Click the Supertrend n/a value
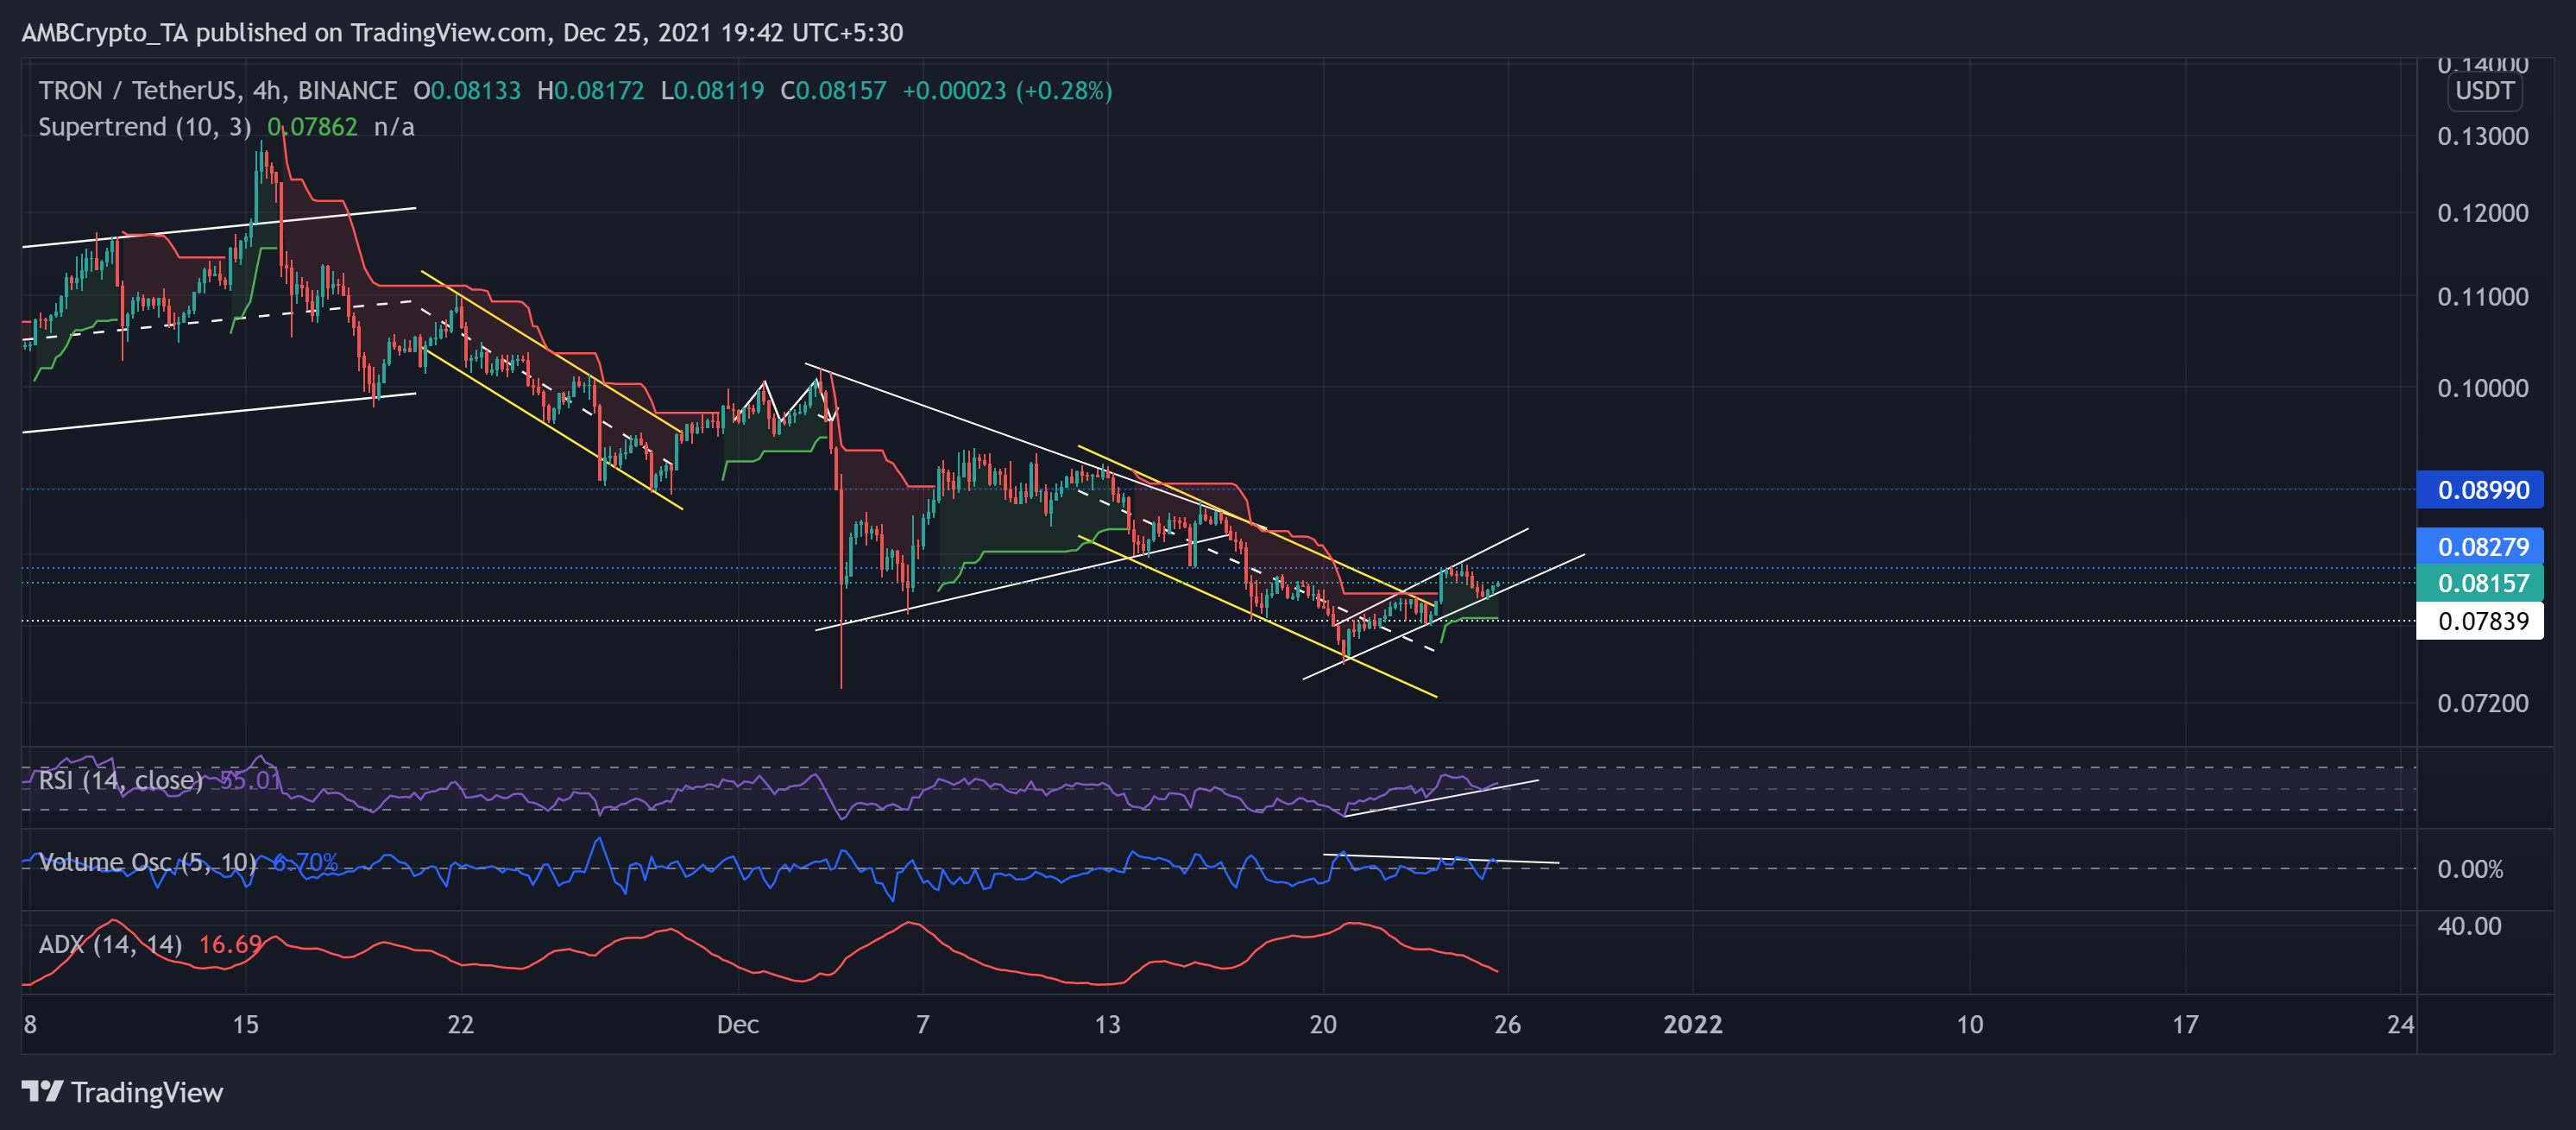The width and height of the screenshot is (2576, 1130). tap(394, 127)
